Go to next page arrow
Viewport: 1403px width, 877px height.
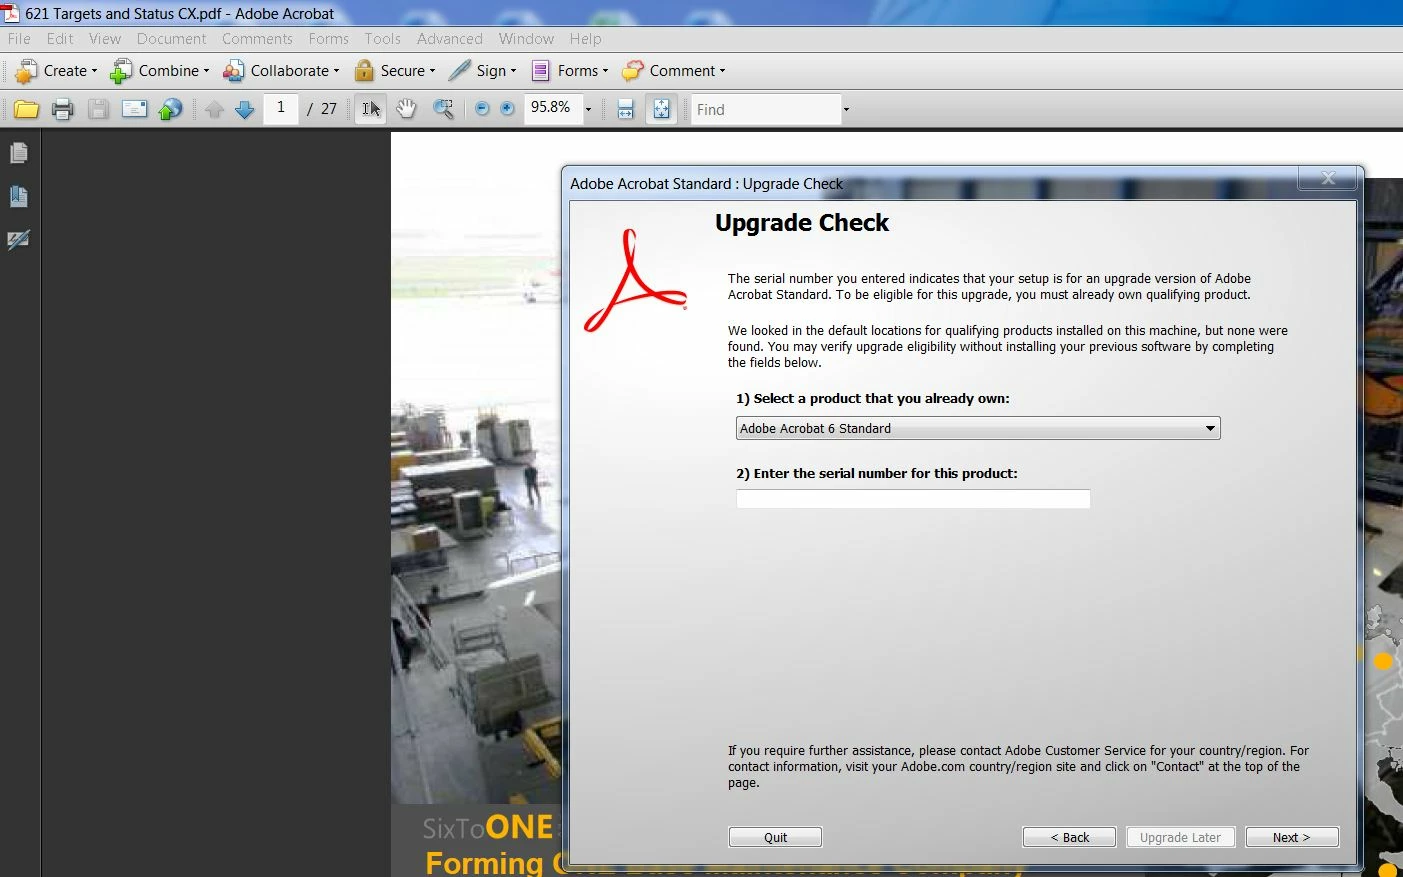pyautogui.click(x=244, y=109)
